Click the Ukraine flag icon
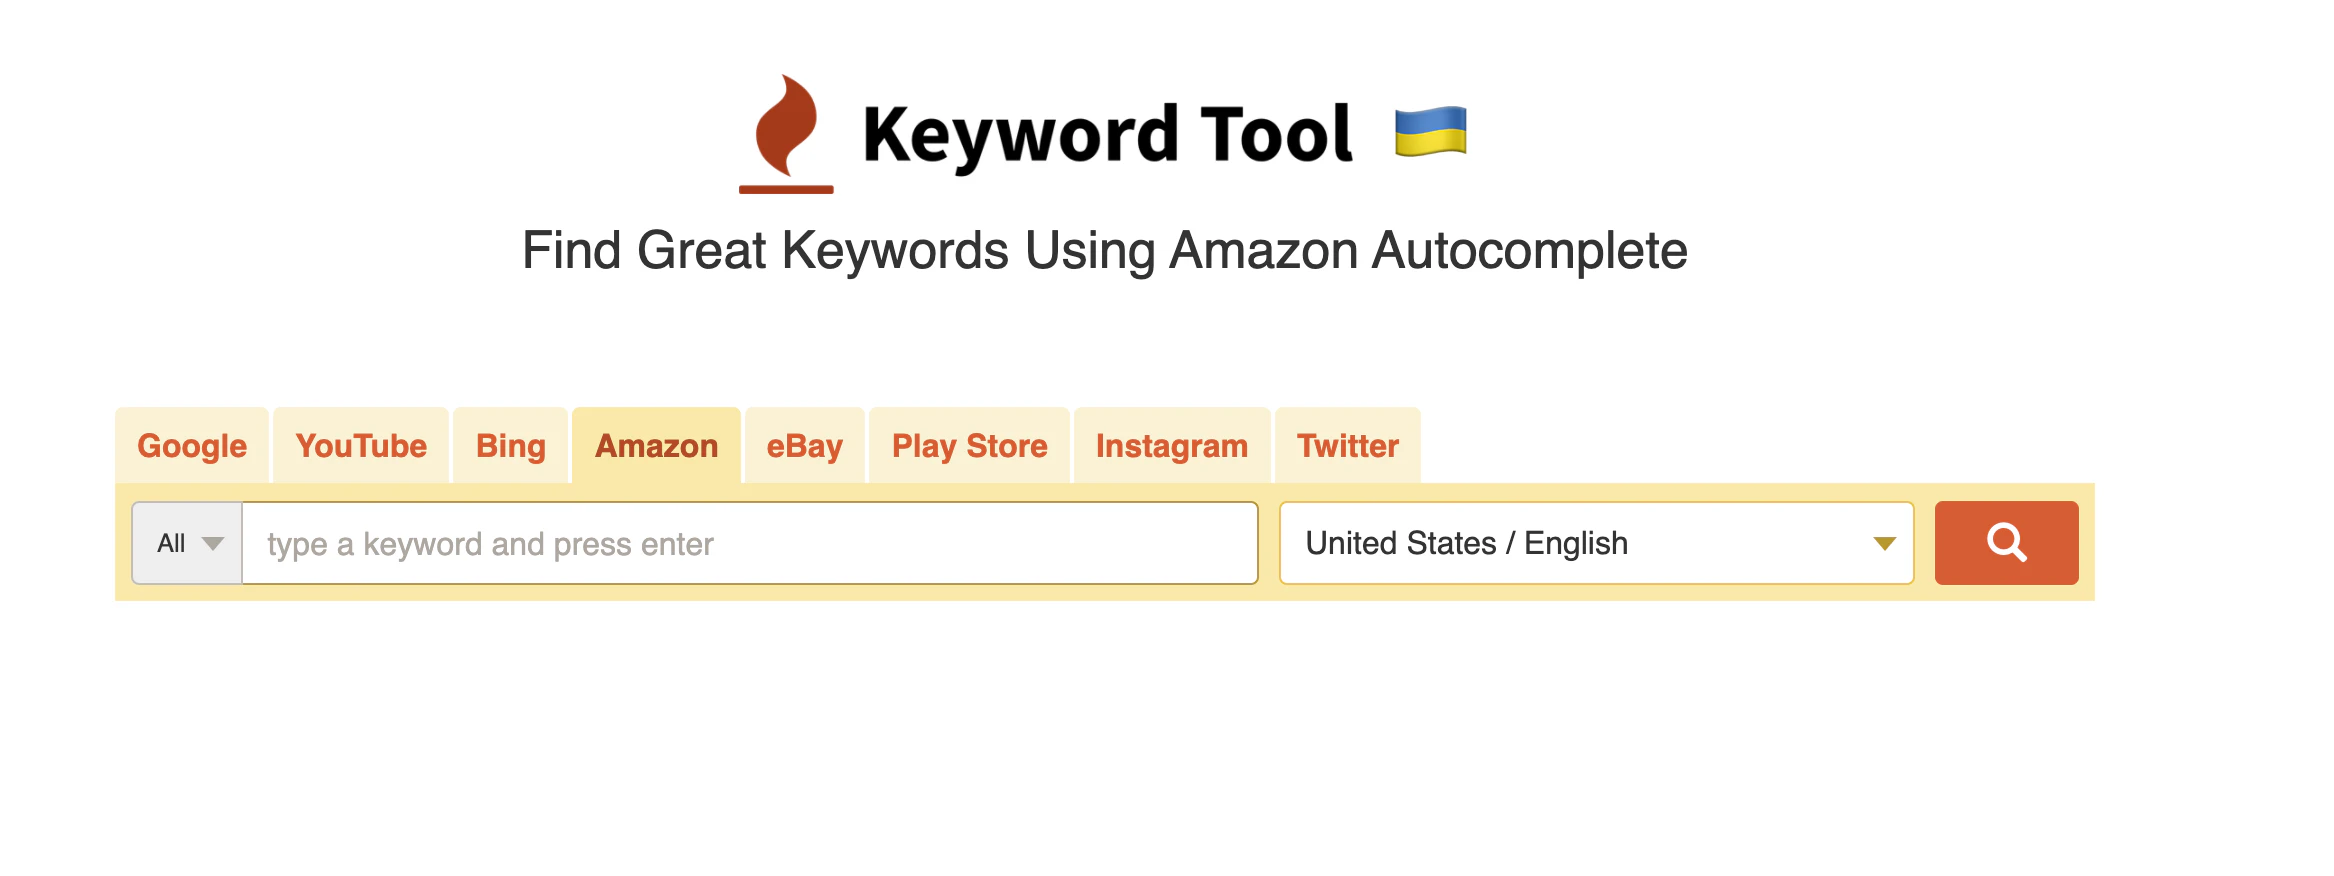 coord(1430,132)
